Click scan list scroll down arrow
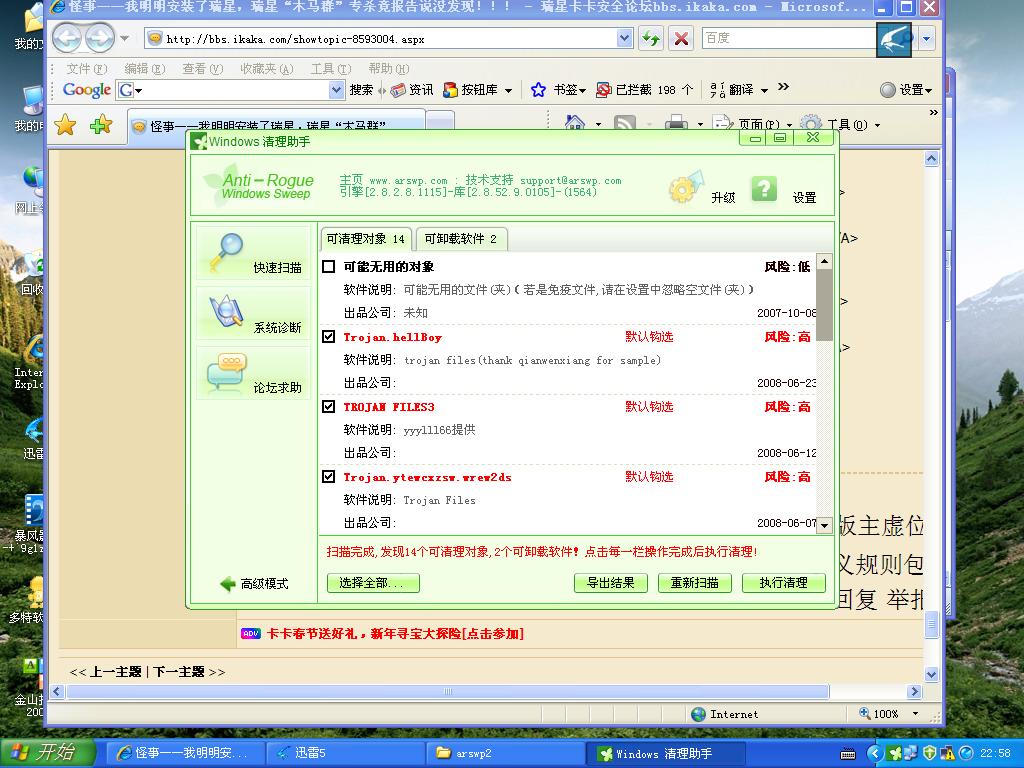This screenshot has height=768, width=1024. pyautogui.click(x=824, y=525)
